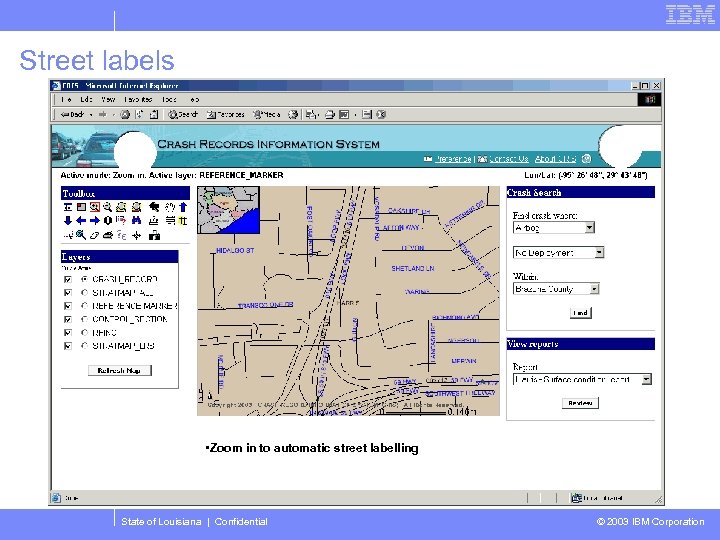The image size is (720, 540).
Task: Open the browser Favorites toolbar button
Action: [225, 114]
